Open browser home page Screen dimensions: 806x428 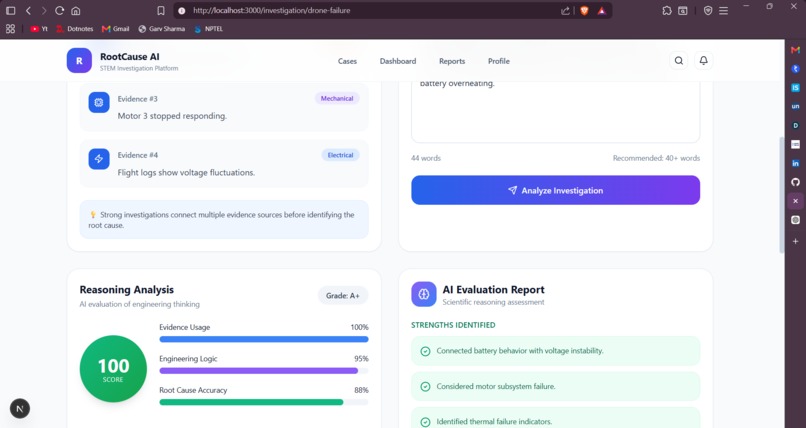click(76, 10)
